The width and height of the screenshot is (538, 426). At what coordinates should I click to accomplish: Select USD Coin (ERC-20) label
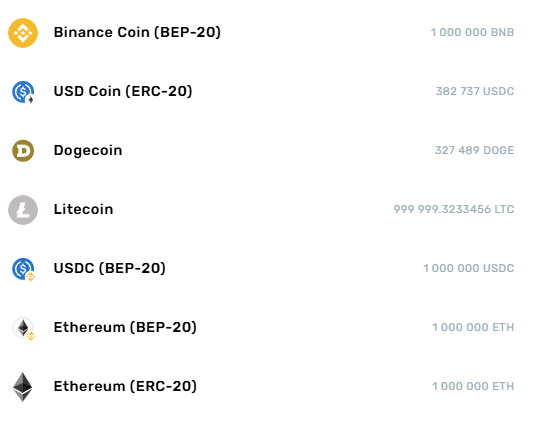click(x=123, y=91)
